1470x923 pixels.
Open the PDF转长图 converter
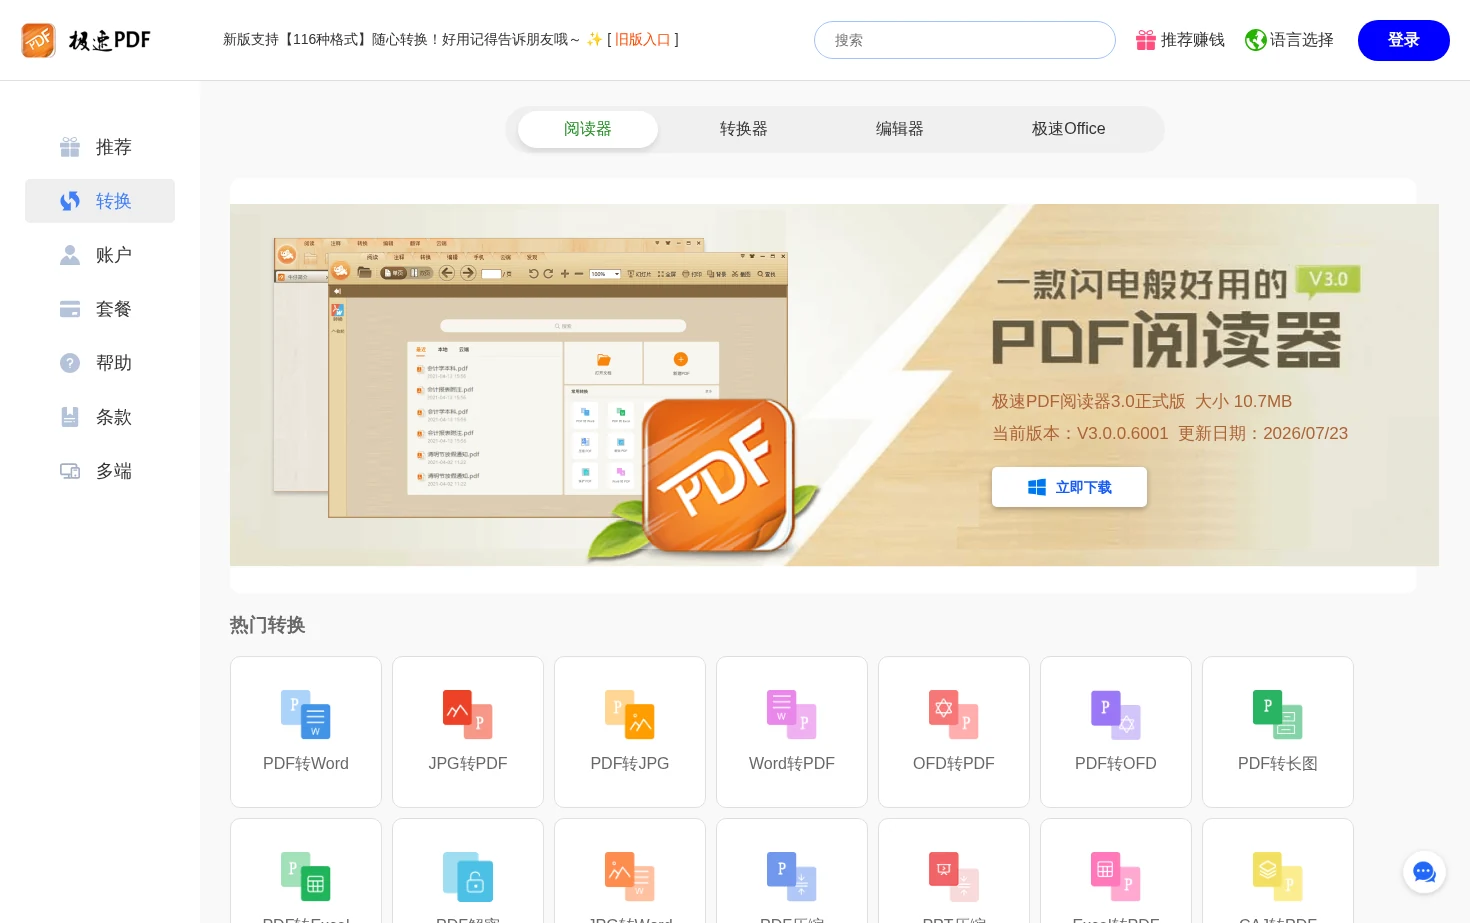click(x=1278, y=732)
